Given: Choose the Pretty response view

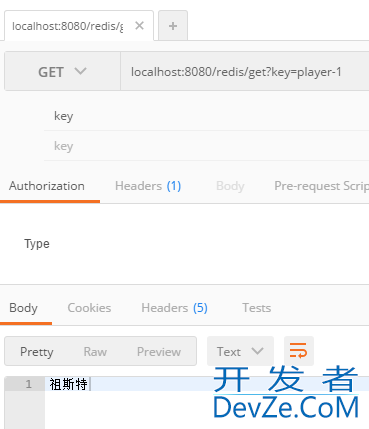Looking at the screenshot, I should coord(37,352).
